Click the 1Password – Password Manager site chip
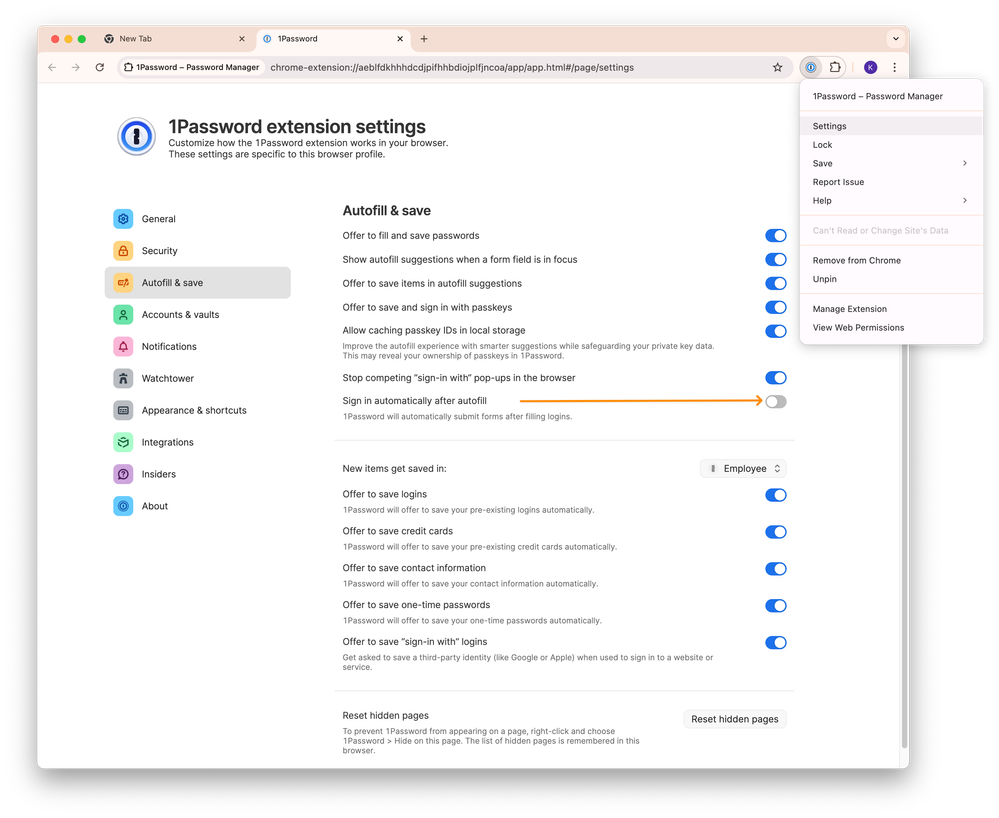This screenshot has width=999, height=818. (192, 67)
